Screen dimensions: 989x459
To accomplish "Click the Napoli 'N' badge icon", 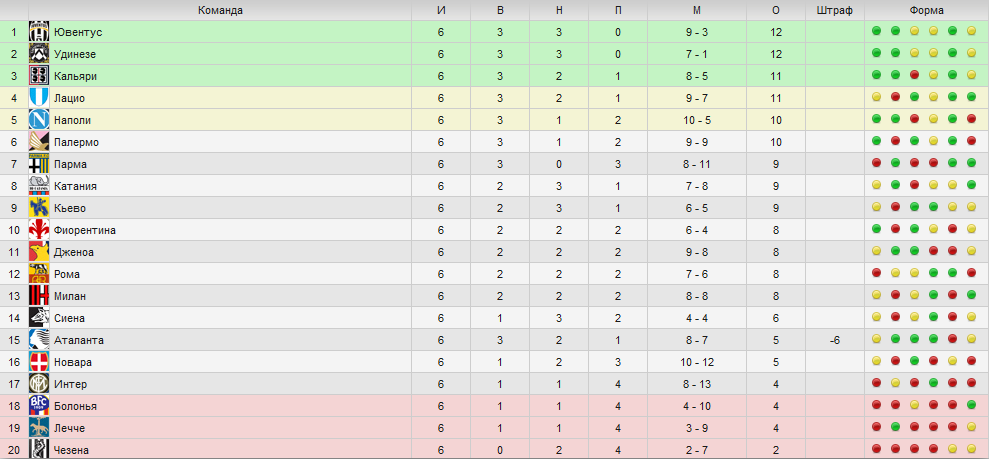I will click(39, 120).
